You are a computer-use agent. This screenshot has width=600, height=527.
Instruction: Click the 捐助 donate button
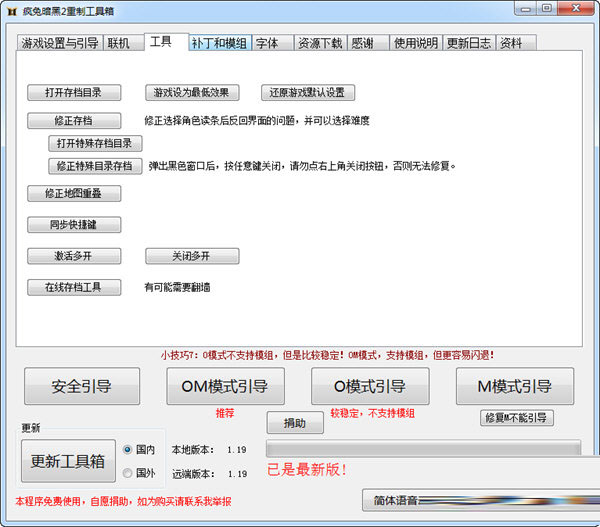tap(295, 423)
